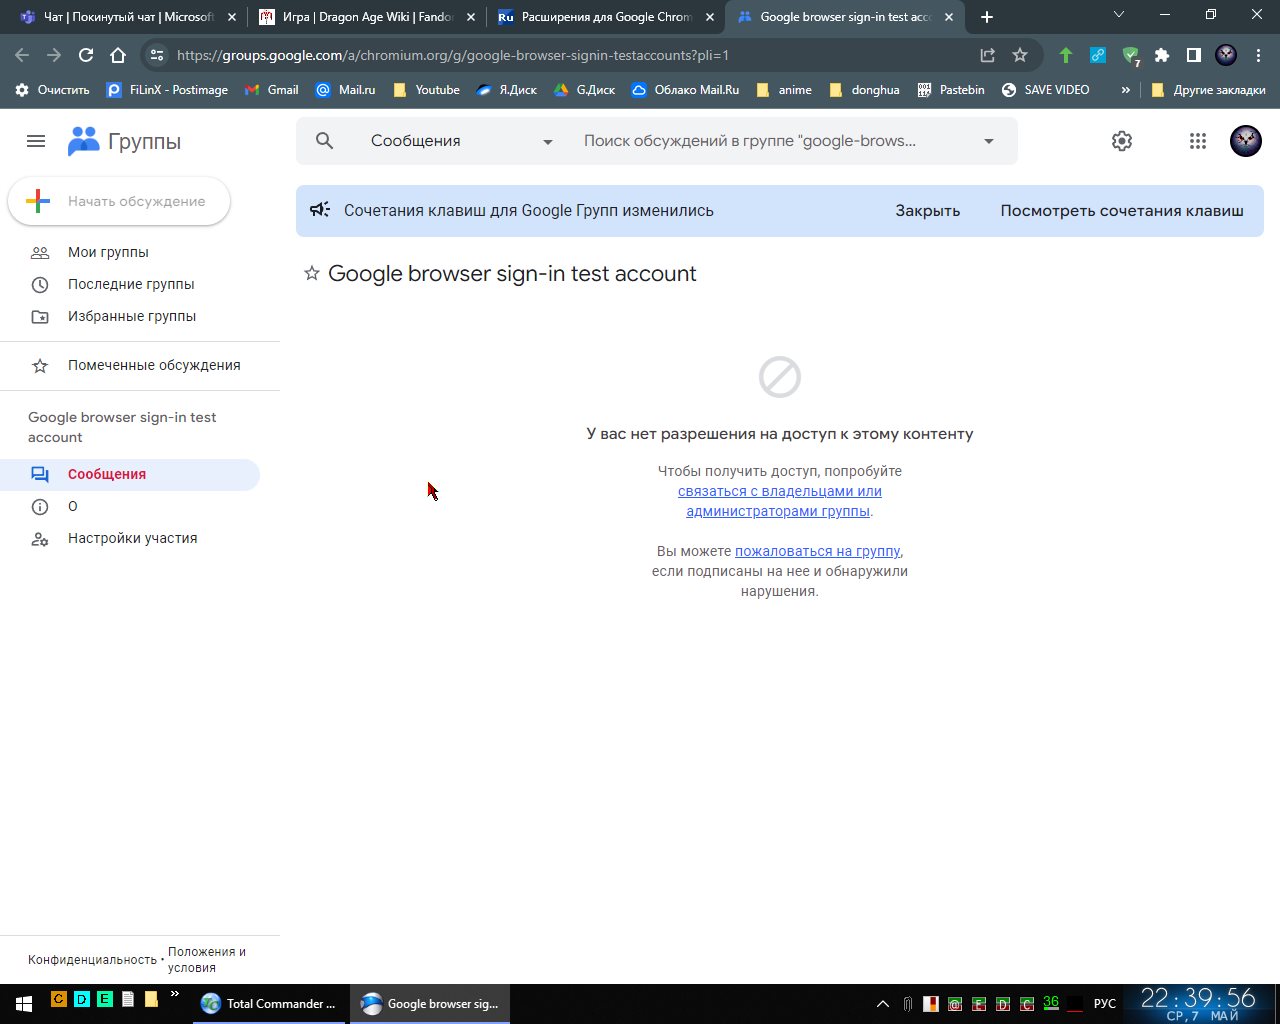Click the green shield extension icon

pos(1130,56)
